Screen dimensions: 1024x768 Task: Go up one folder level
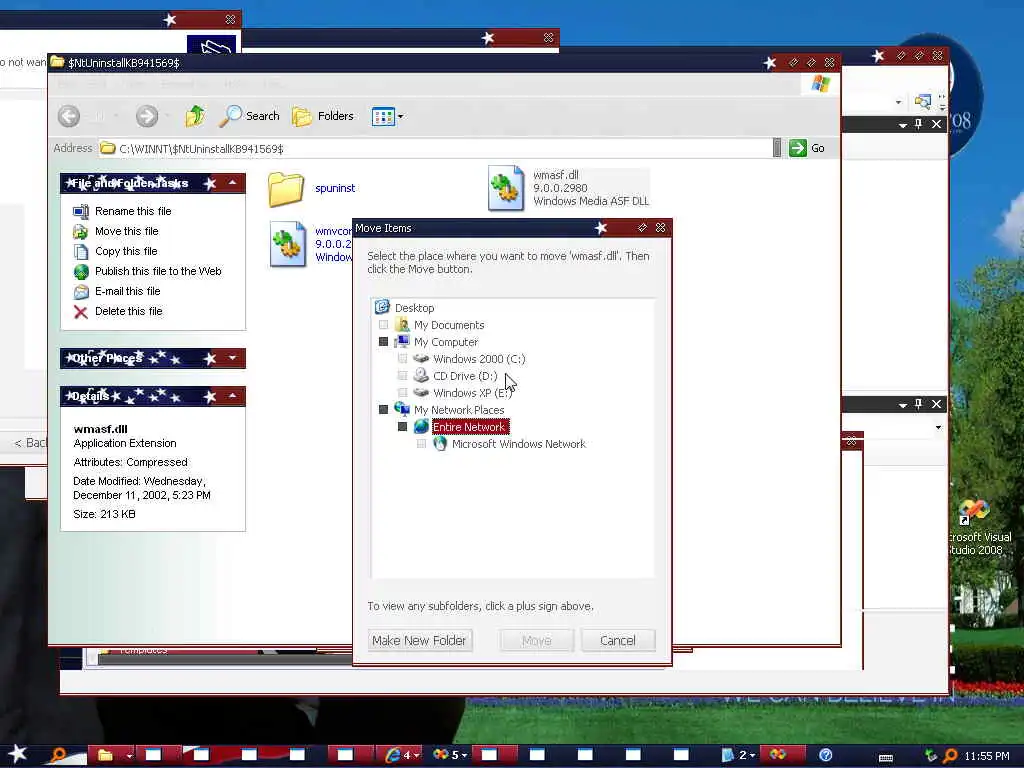(x=195, y=116)
